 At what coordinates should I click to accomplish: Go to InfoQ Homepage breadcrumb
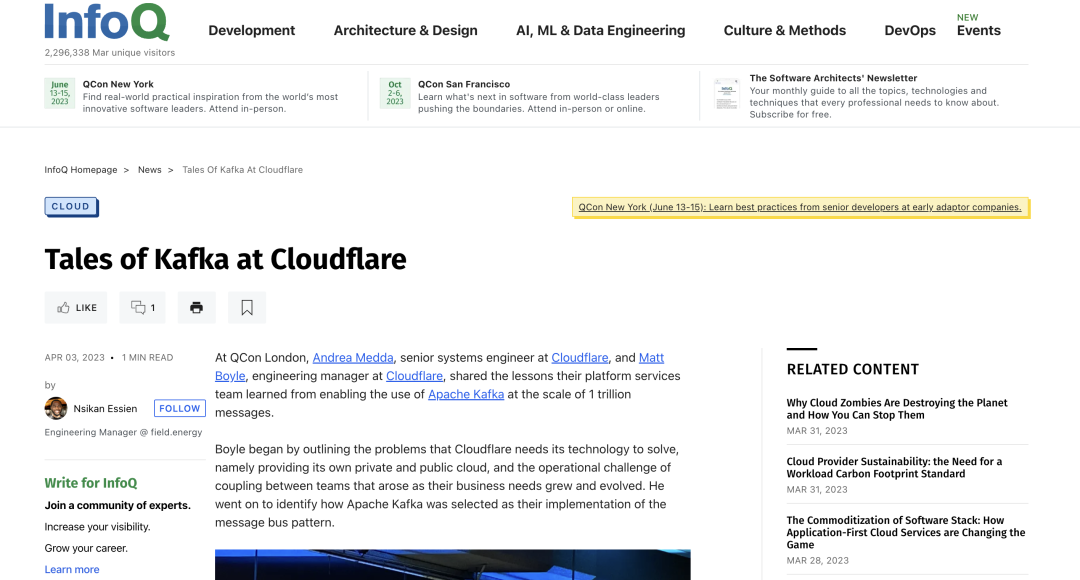pos(81,169)
